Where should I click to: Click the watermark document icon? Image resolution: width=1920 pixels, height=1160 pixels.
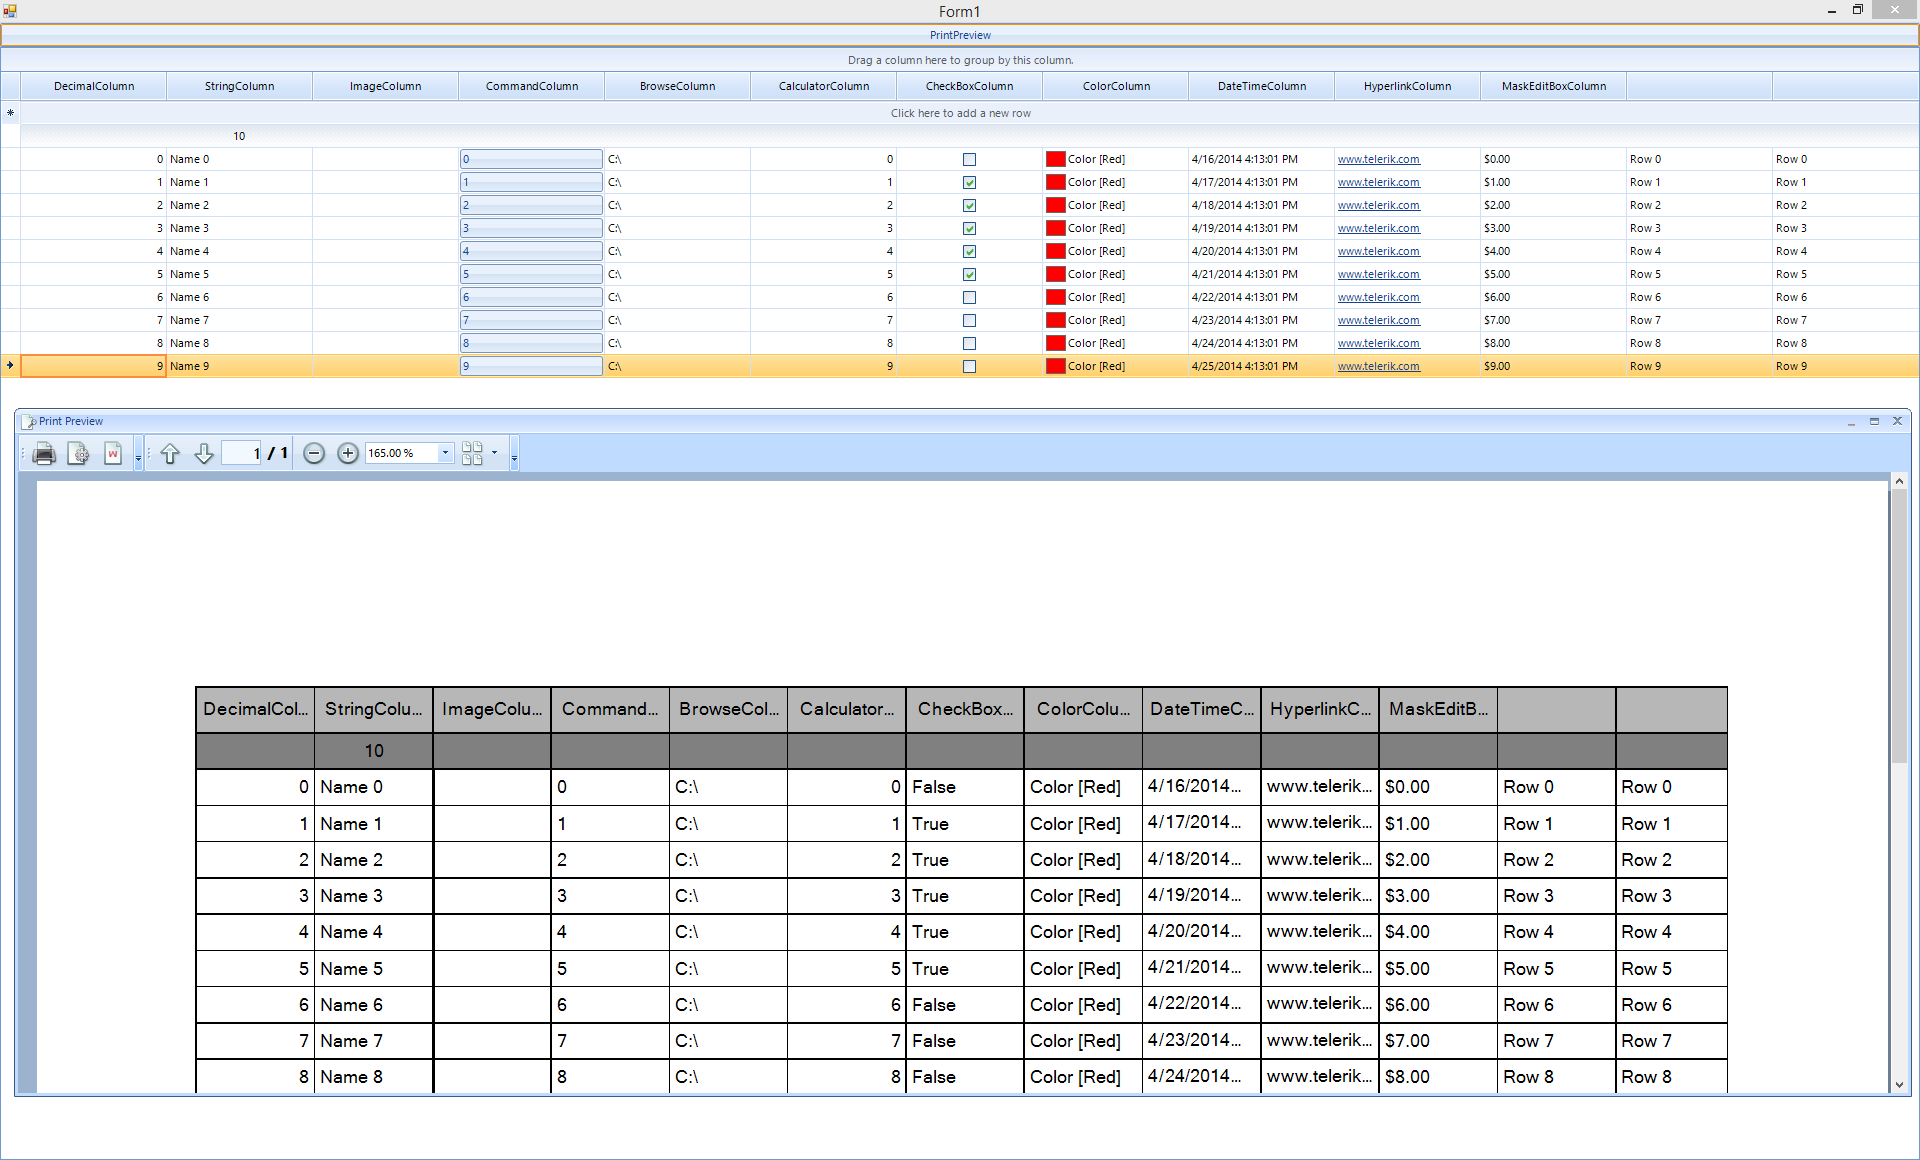tap(113, 454)
